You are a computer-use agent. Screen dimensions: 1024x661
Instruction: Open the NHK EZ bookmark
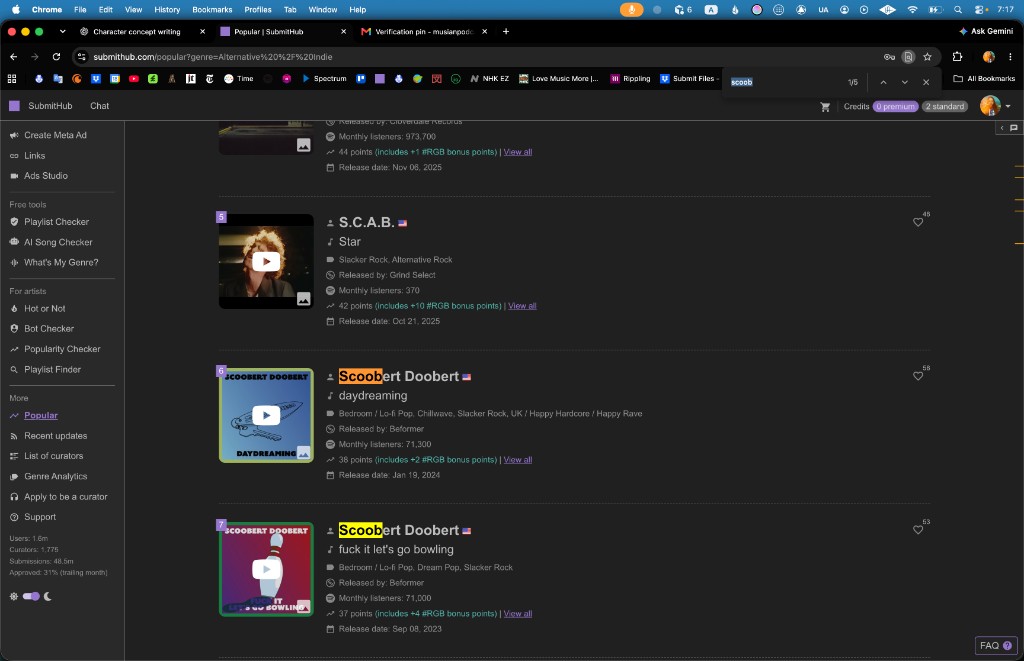[x=489, y=78]
